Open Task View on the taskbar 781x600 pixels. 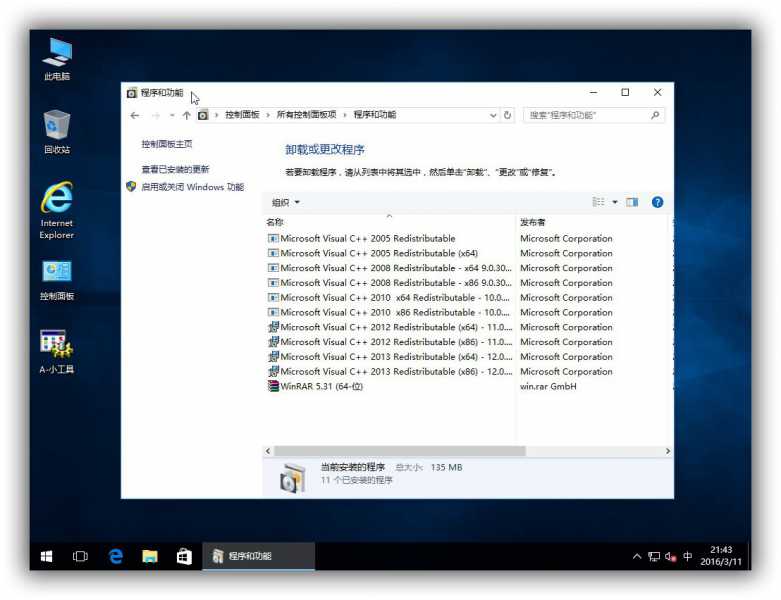[x=80, y=556]
